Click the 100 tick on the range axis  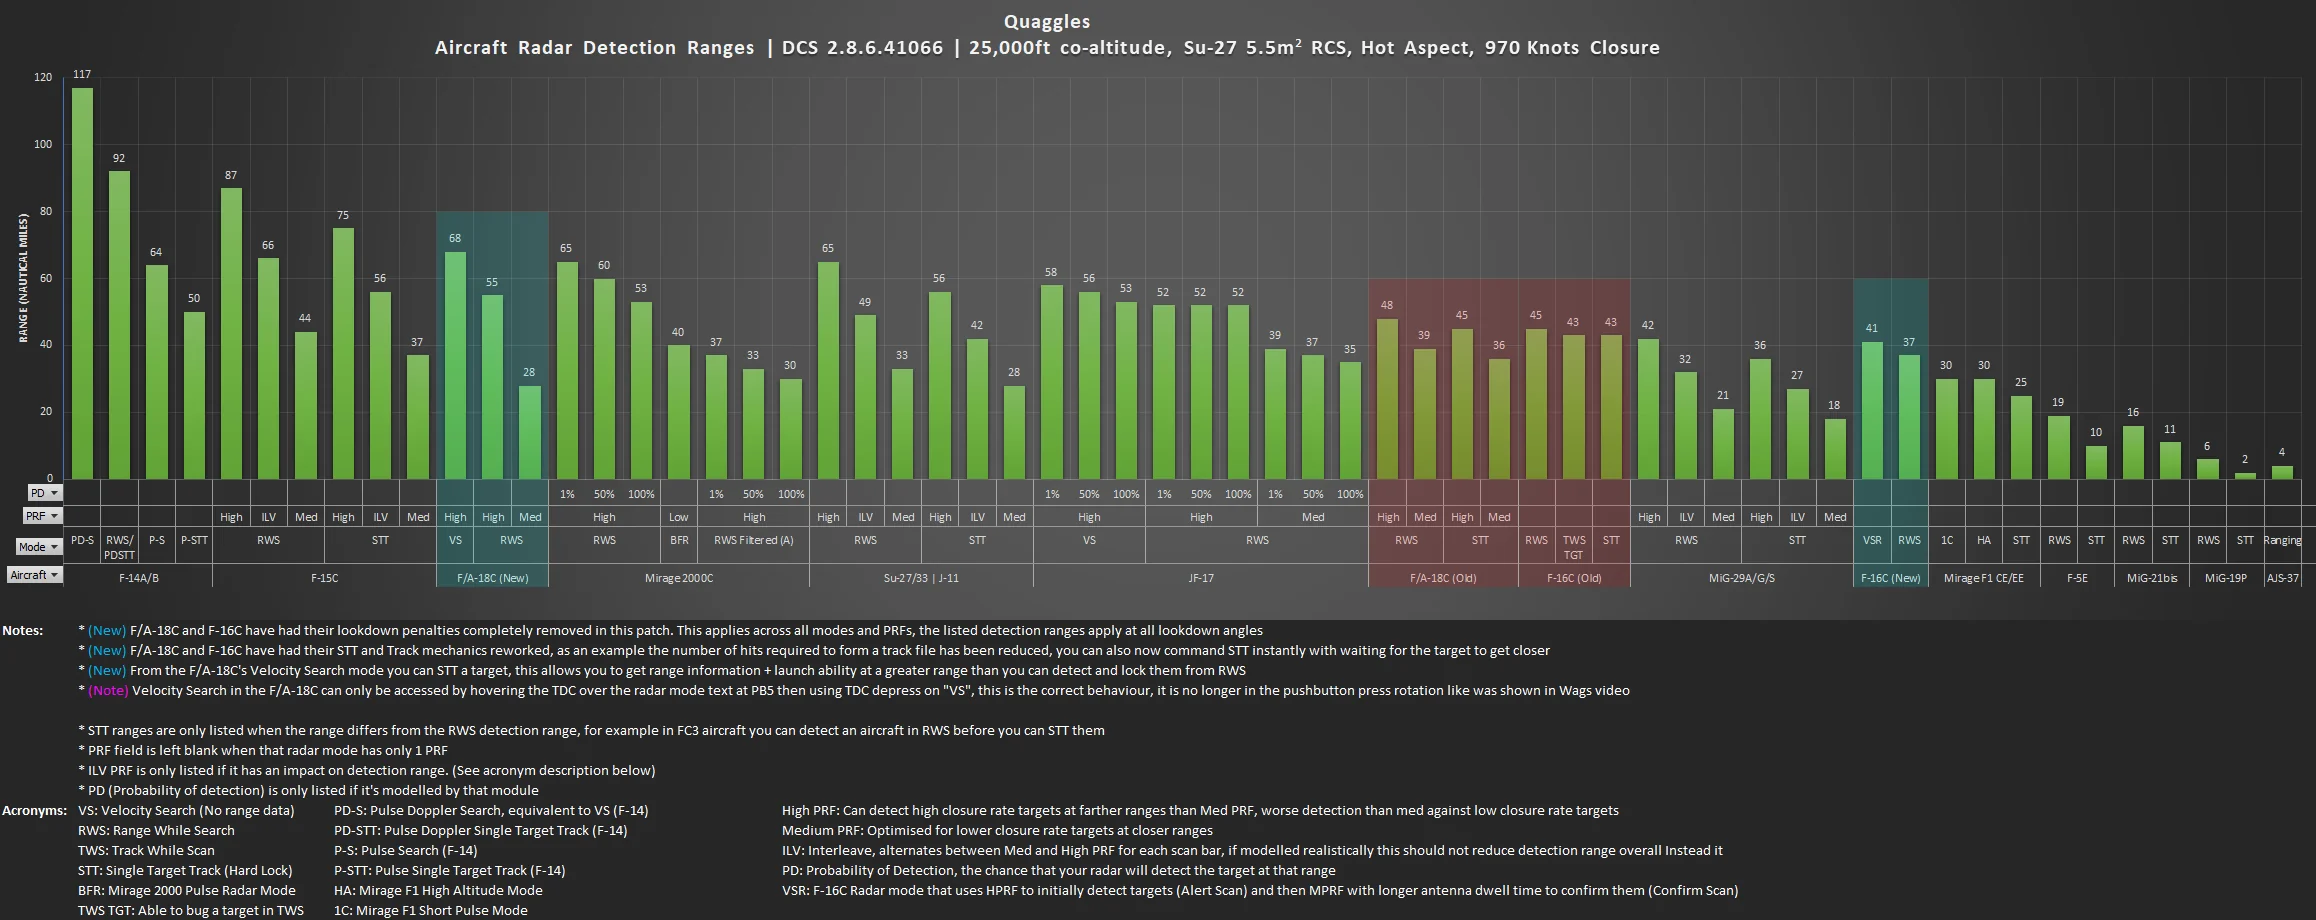click(x=43, y=144)
